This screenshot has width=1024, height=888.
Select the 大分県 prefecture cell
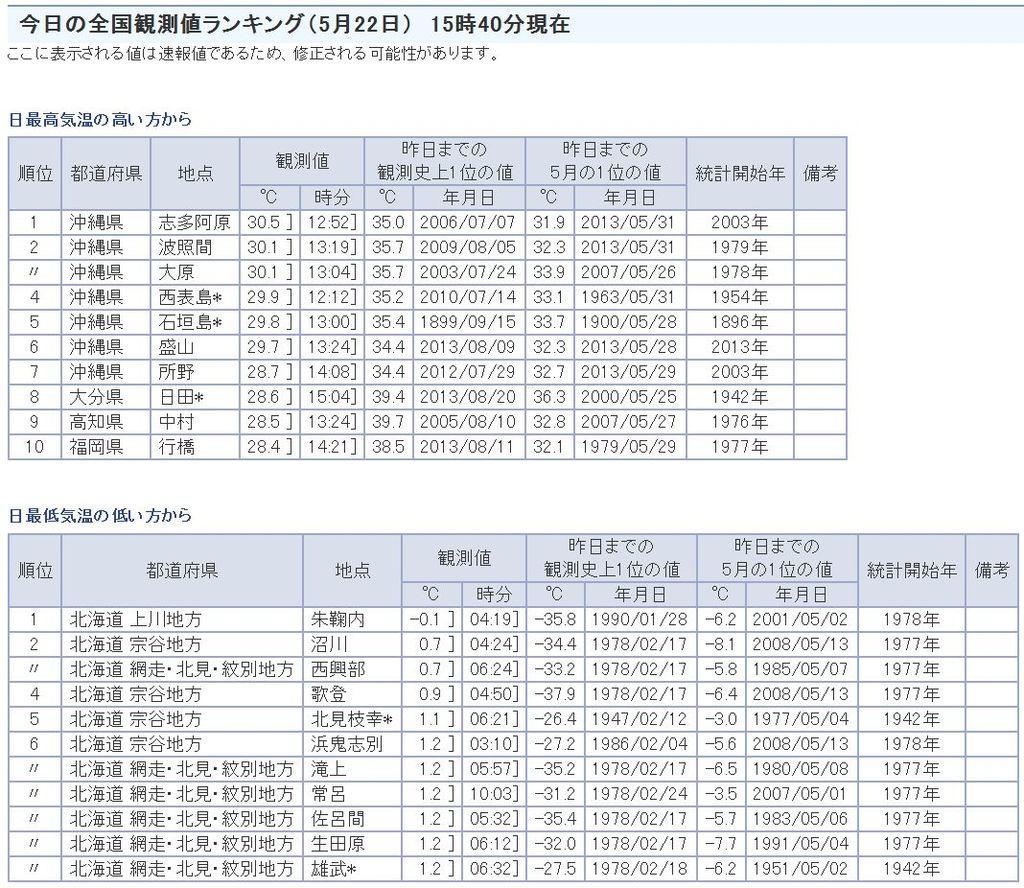click(97, 397)
